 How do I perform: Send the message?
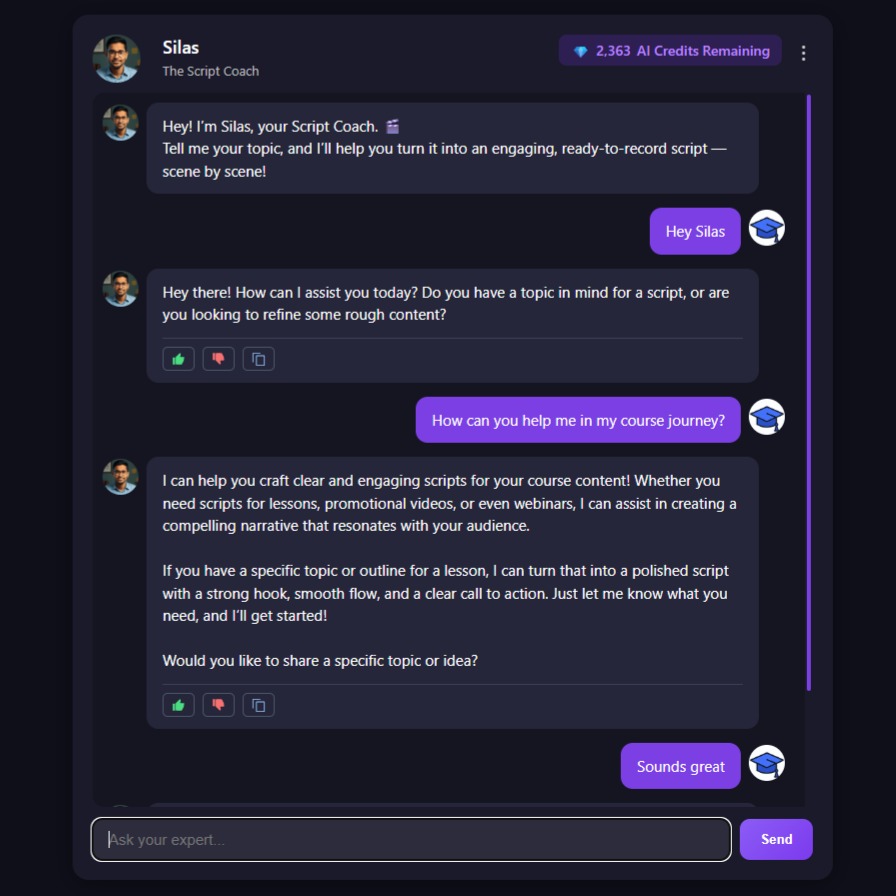point(776,839)
